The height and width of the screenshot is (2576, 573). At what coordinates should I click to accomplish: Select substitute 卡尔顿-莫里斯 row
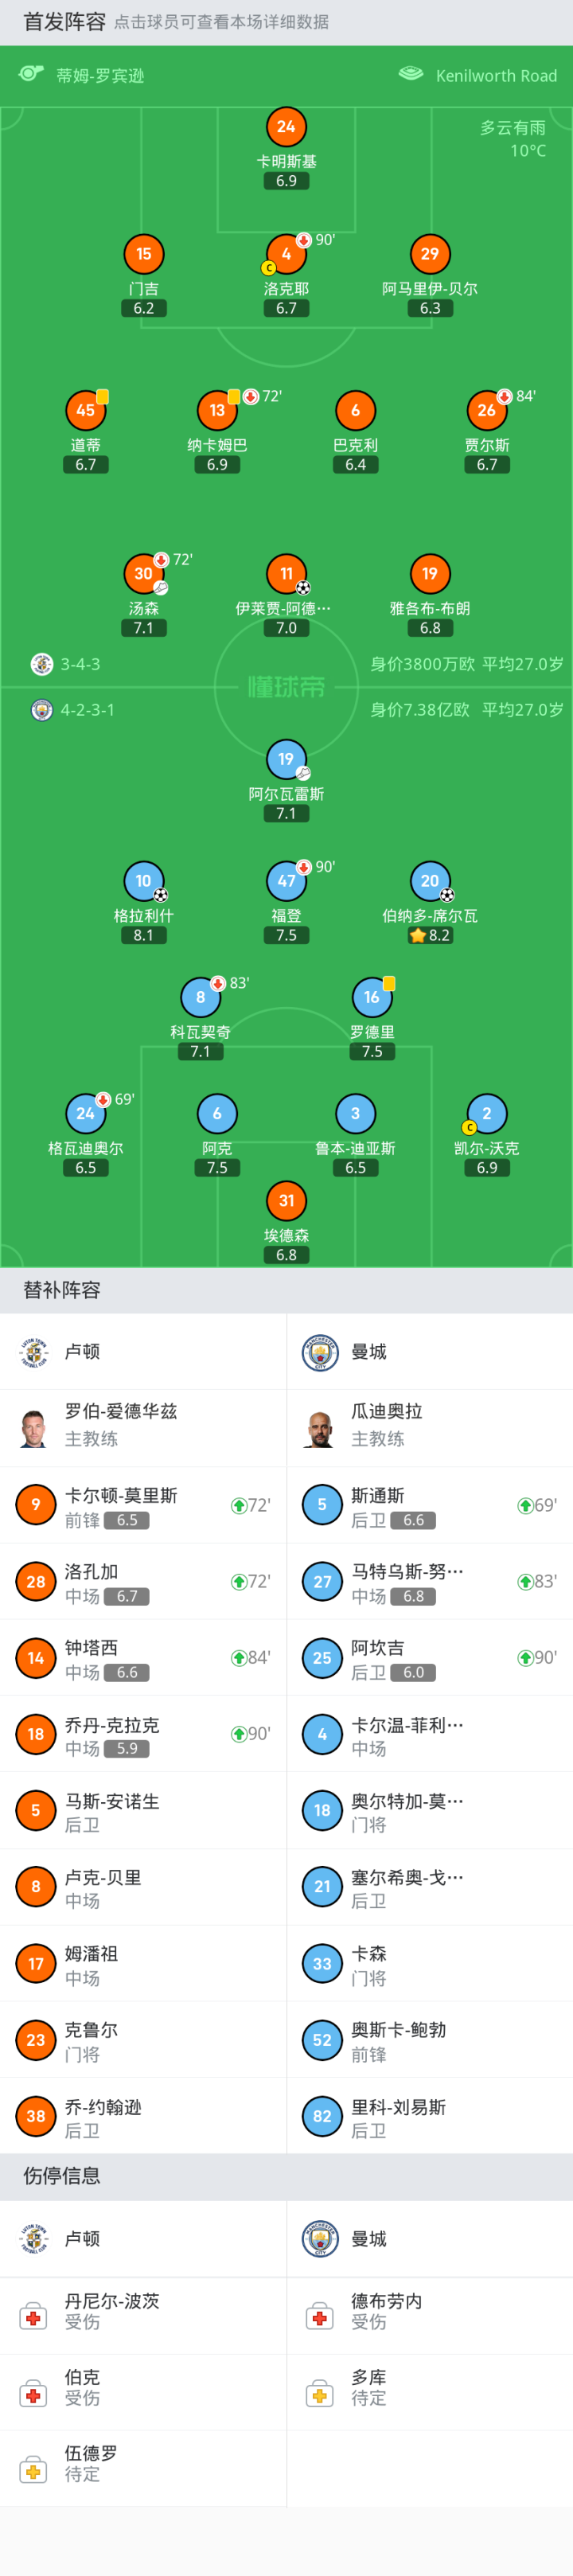tap(143, 1505)
